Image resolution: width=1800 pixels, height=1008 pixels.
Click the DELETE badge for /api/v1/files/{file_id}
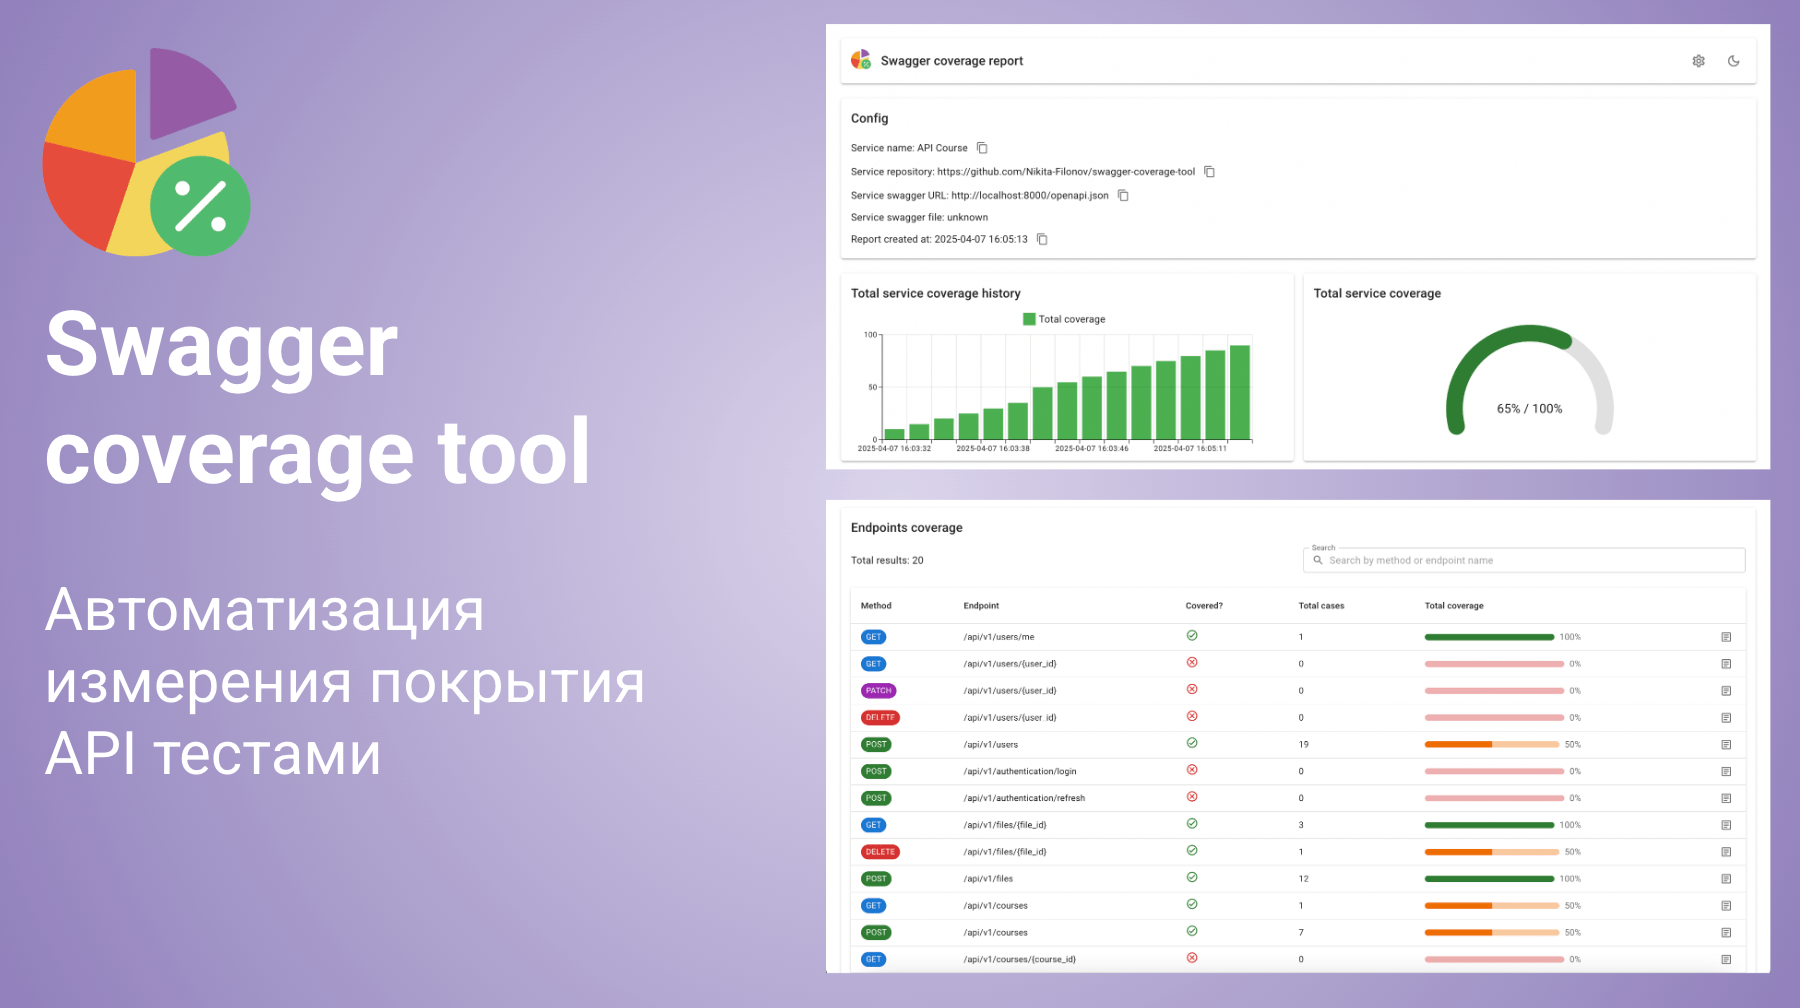[880, 852]
